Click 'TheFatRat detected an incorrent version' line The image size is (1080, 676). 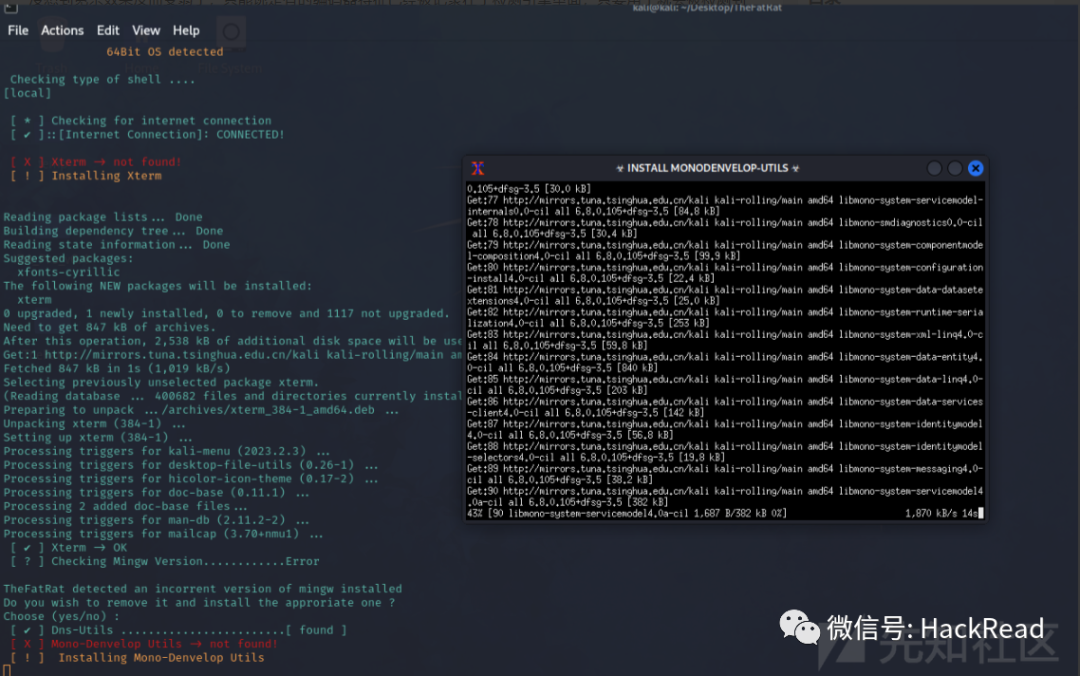[x=202, y=589]
